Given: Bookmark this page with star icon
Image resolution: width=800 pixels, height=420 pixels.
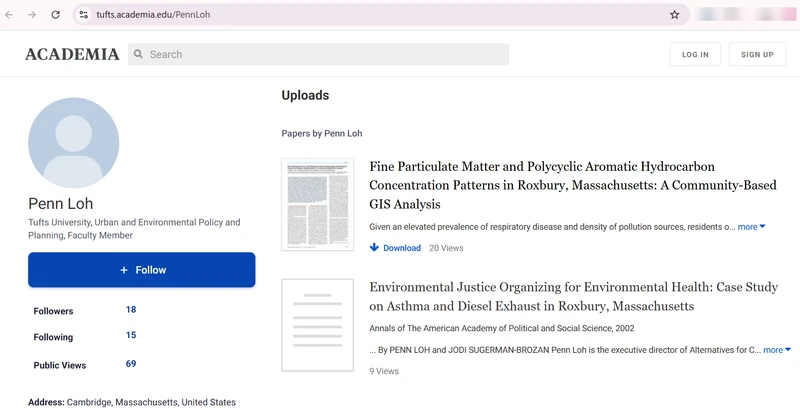Looking at the screenshot, I should [674, 15].
